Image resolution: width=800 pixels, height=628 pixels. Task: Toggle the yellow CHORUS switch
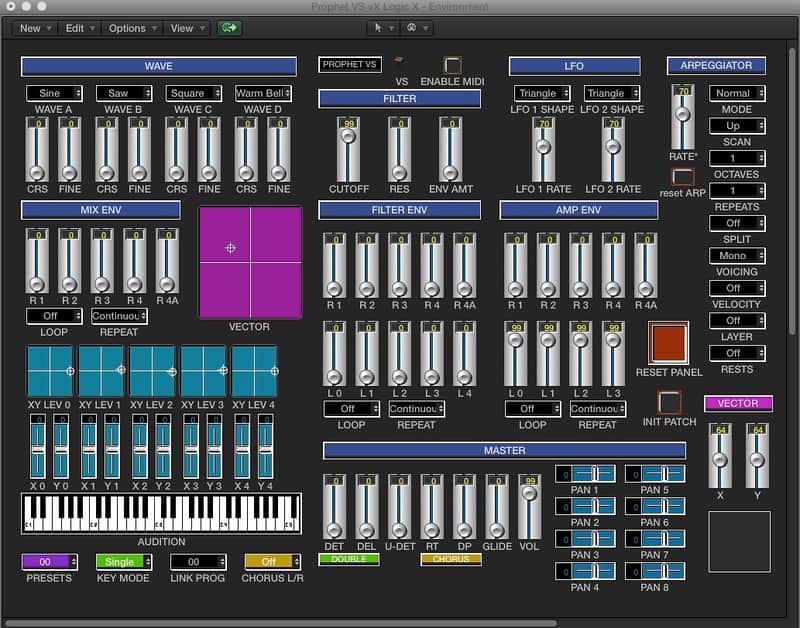pos(451,559)
